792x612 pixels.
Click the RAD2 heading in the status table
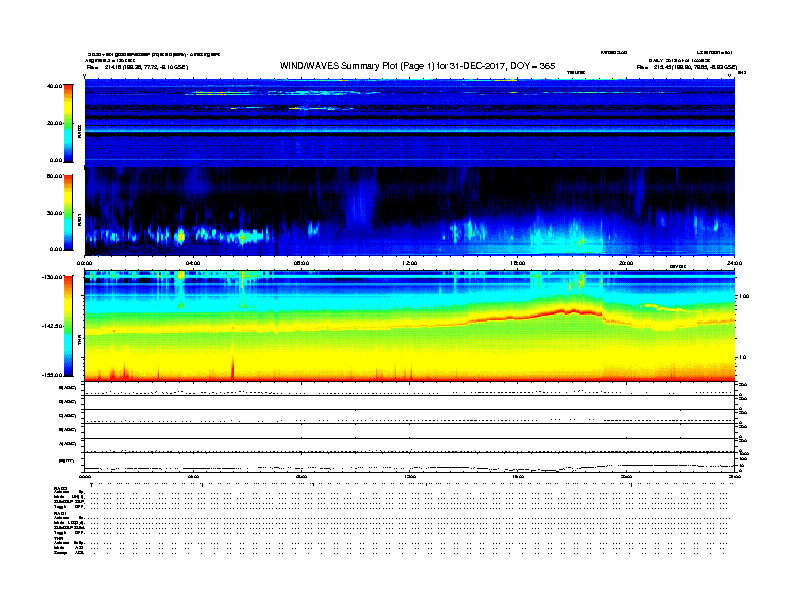61,489
